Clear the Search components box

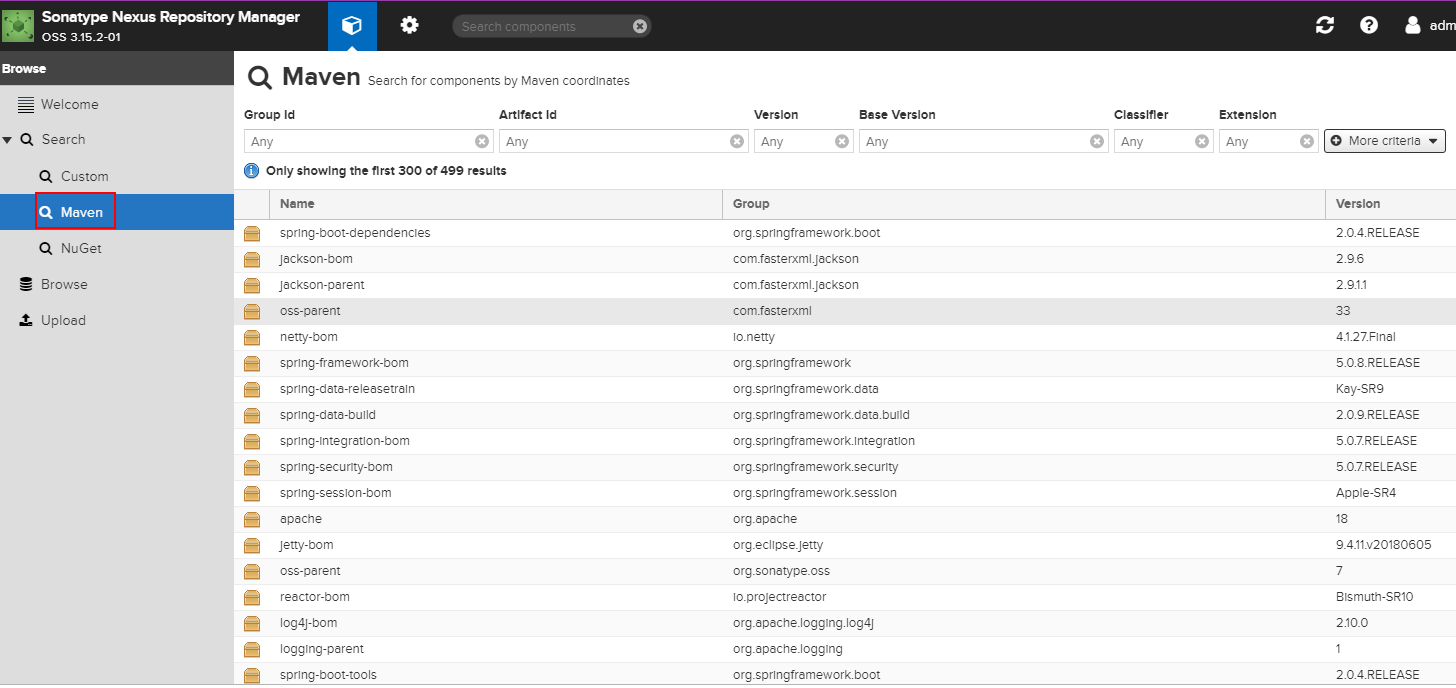640,26
